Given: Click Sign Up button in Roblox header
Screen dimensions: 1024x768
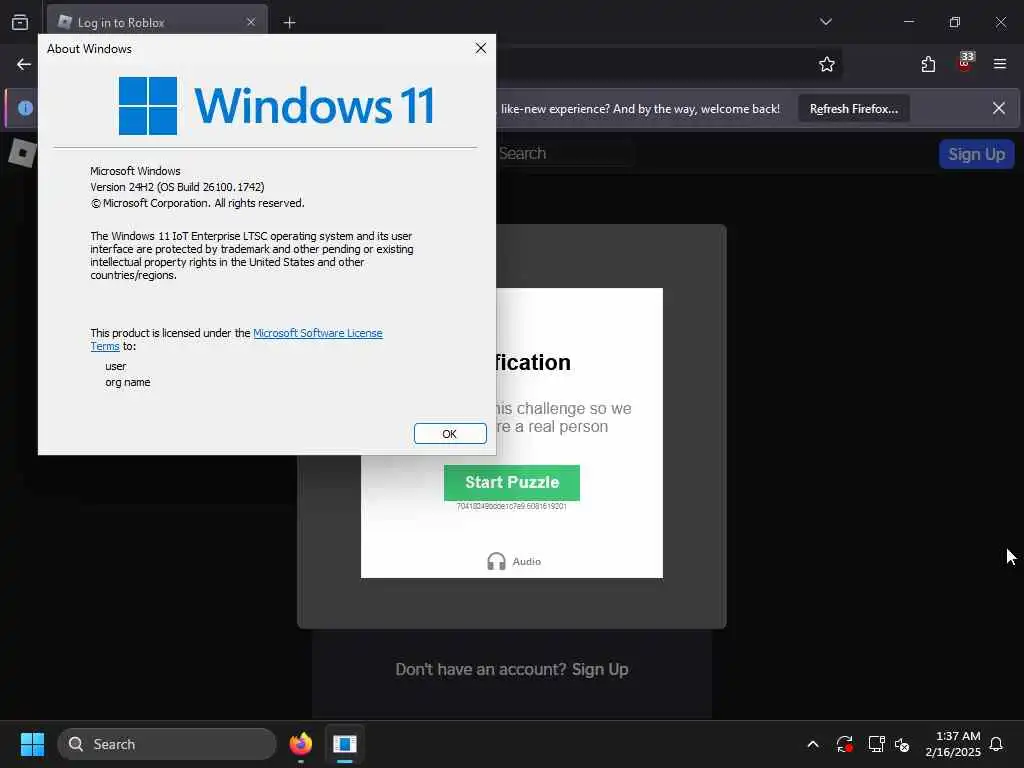Looking at the screenshot, I should coord(976,154).
